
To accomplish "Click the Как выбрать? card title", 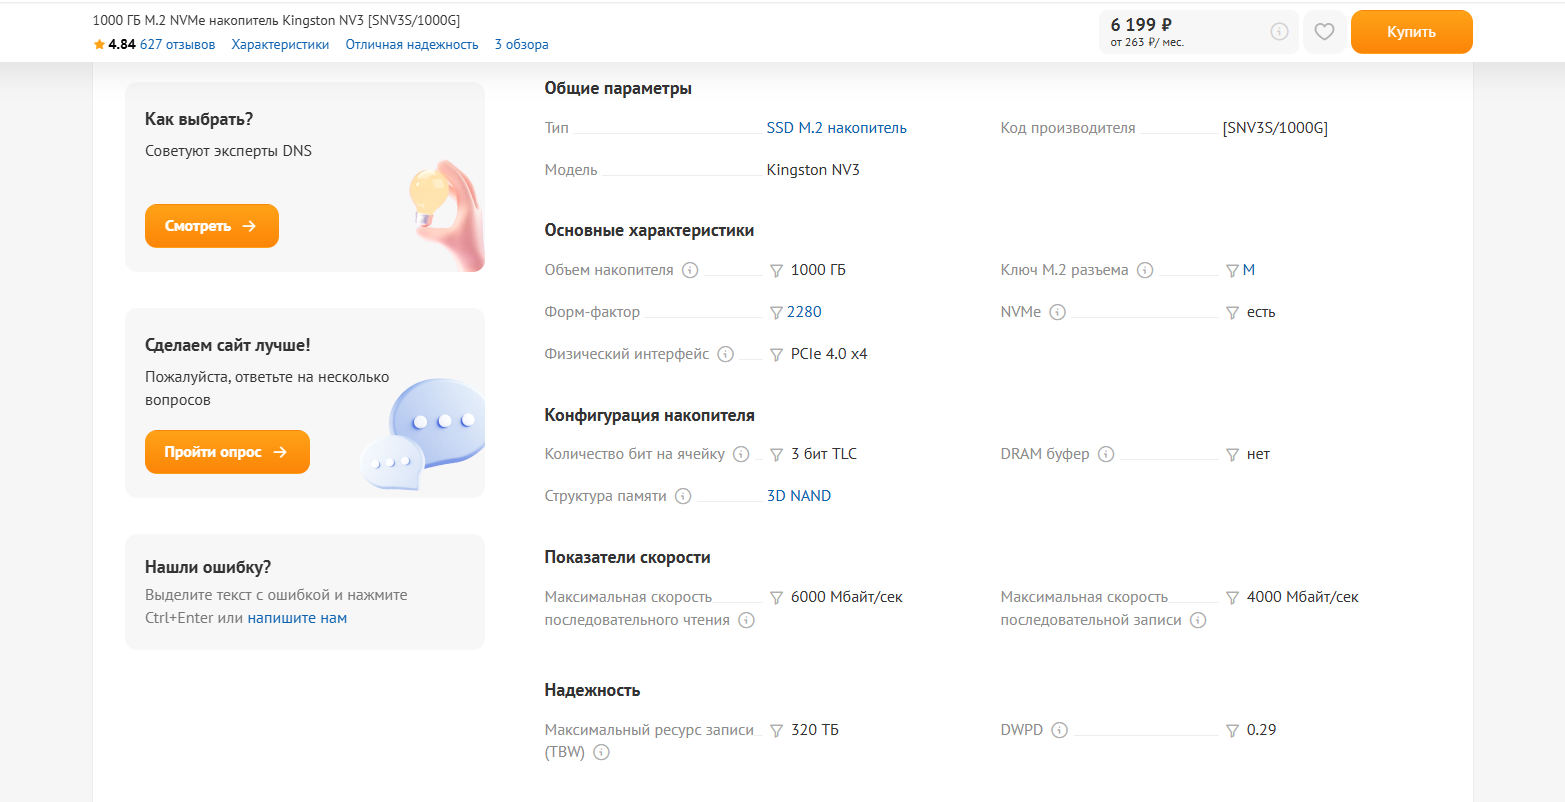I will (199, 119).
